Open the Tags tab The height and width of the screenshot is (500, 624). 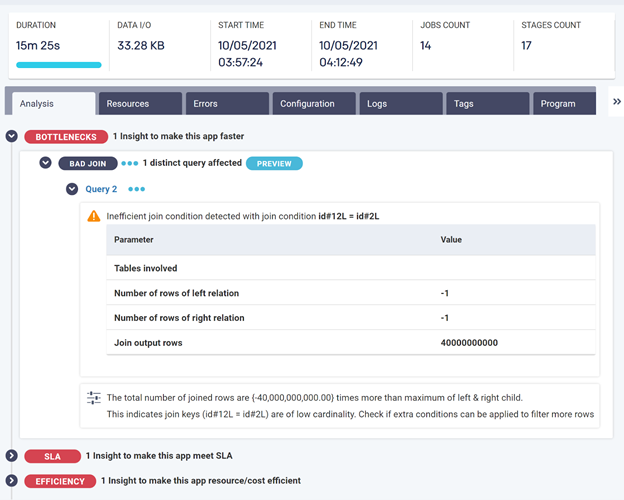(x=488, y=104)
